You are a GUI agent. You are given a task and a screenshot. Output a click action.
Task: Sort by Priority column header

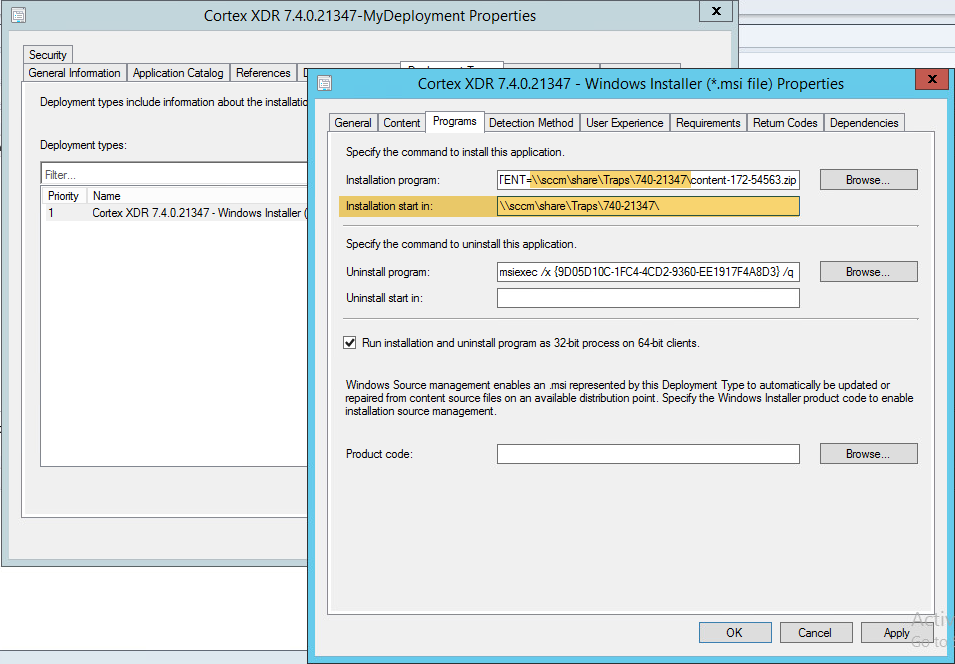click(63, 196)
